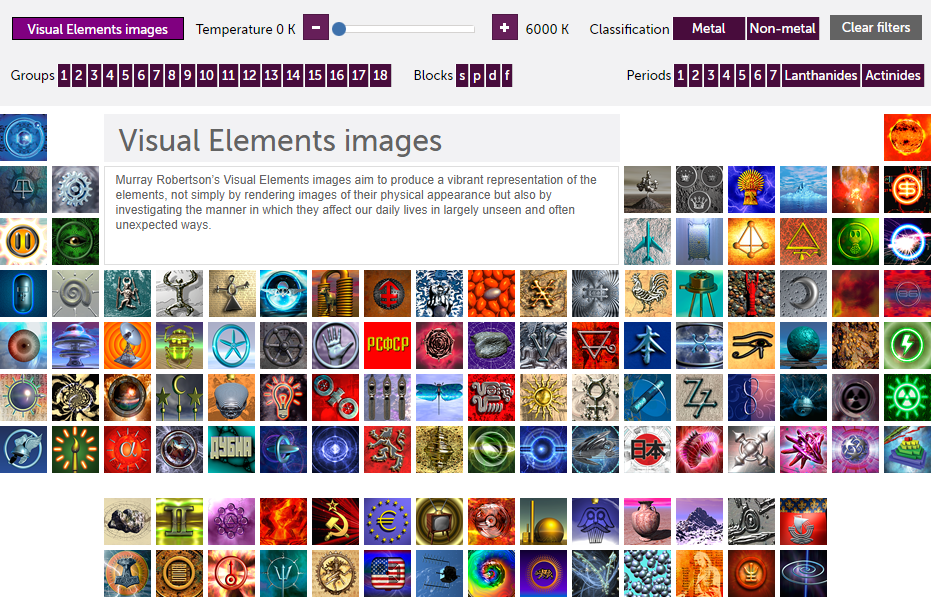
Task: Click the Visual Elements images heading
Action: (280, 141)
